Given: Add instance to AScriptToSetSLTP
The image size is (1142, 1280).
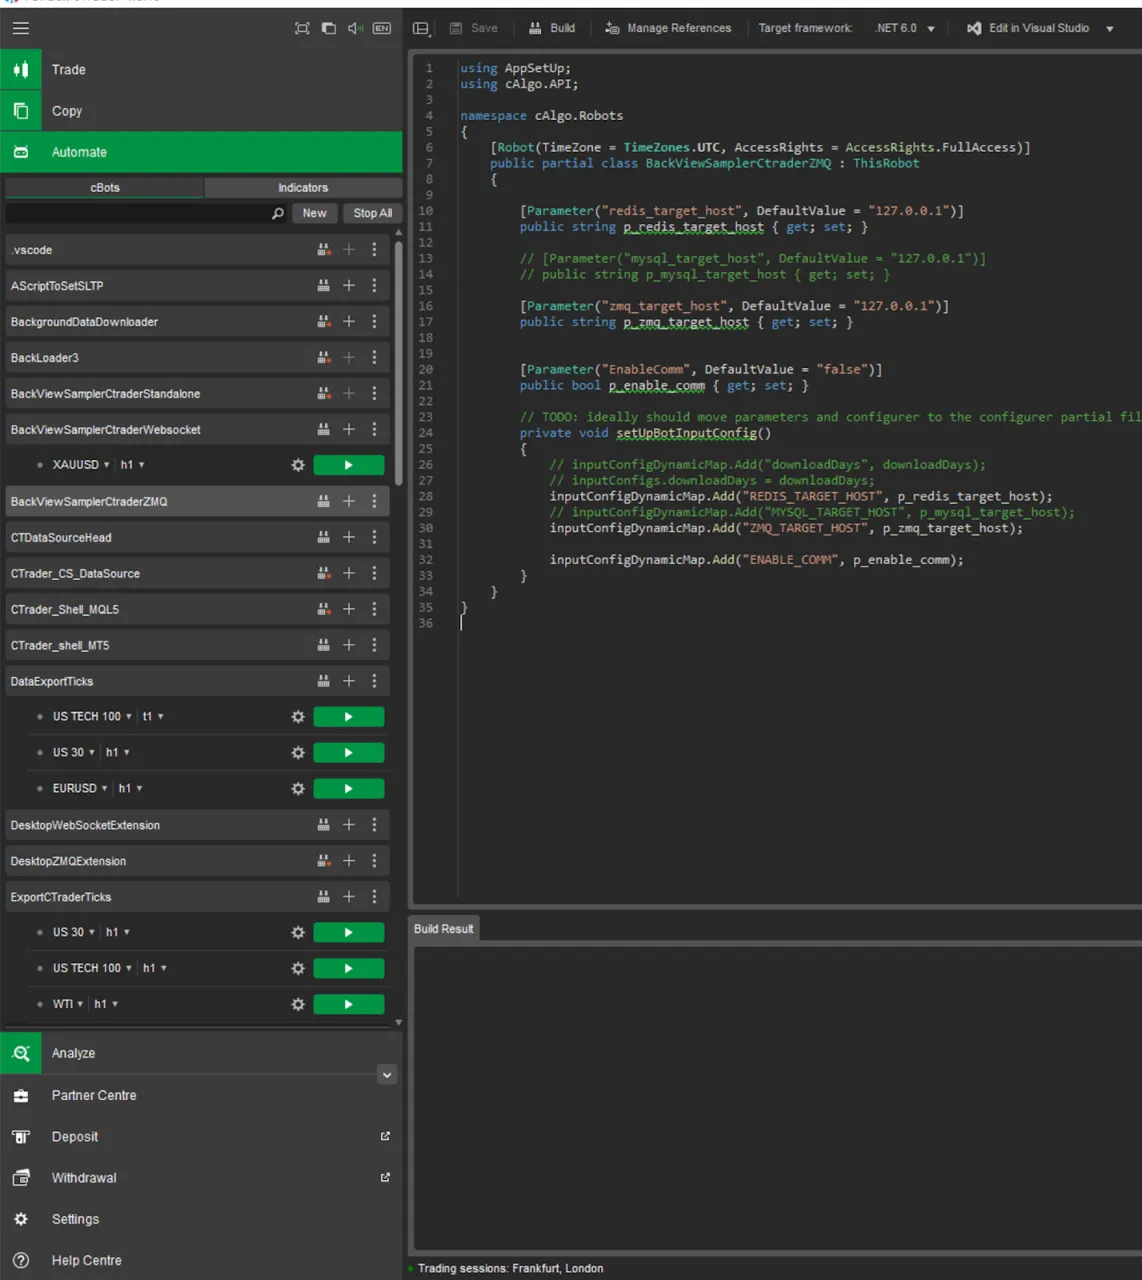Looking at the screenshot, I should [349, 286].
